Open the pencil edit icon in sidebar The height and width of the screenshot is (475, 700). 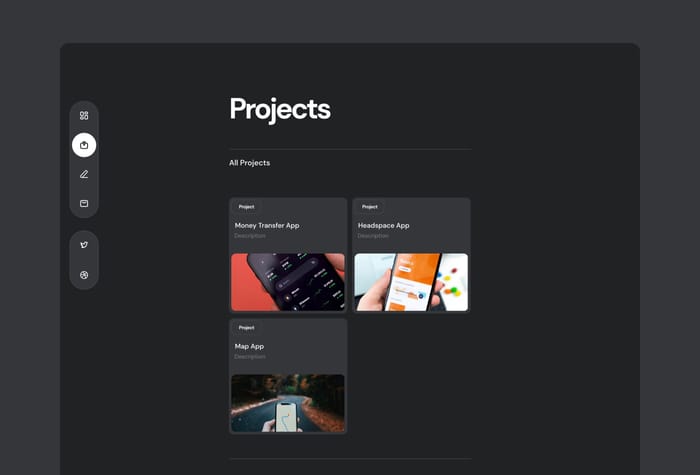[84, 174]
